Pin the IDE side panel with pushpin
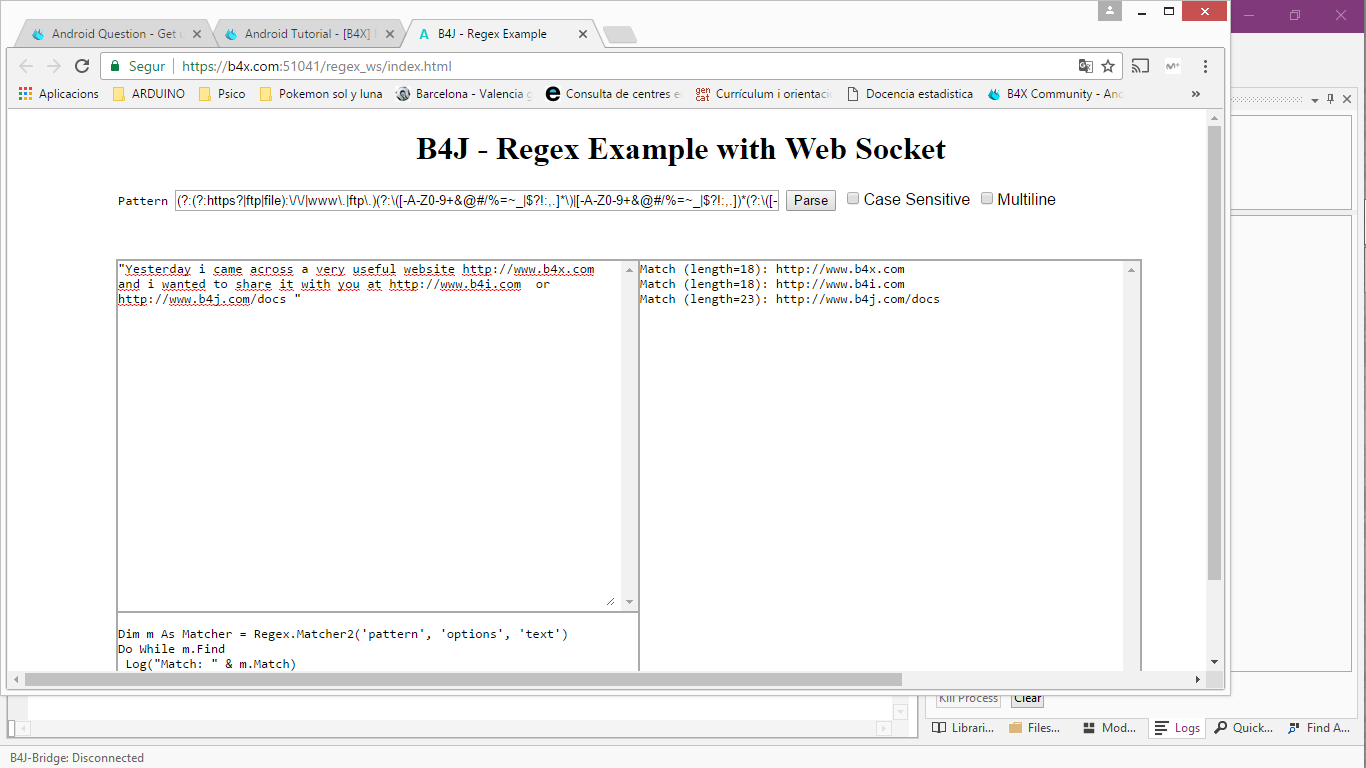This screenshot has height=768, width=1366. click(x=1330, y=99)
